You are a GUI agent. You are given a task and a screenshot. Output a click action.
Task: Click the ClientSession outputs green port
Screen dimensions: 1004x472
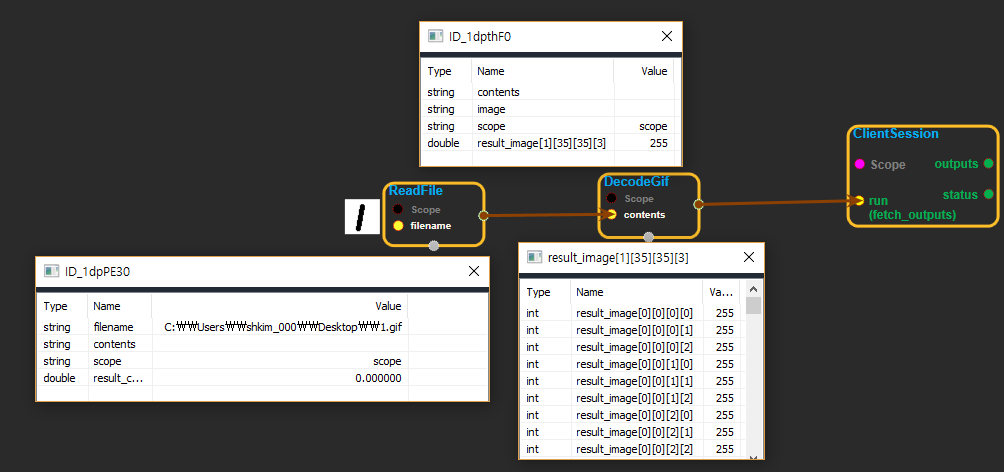point(988,163)
